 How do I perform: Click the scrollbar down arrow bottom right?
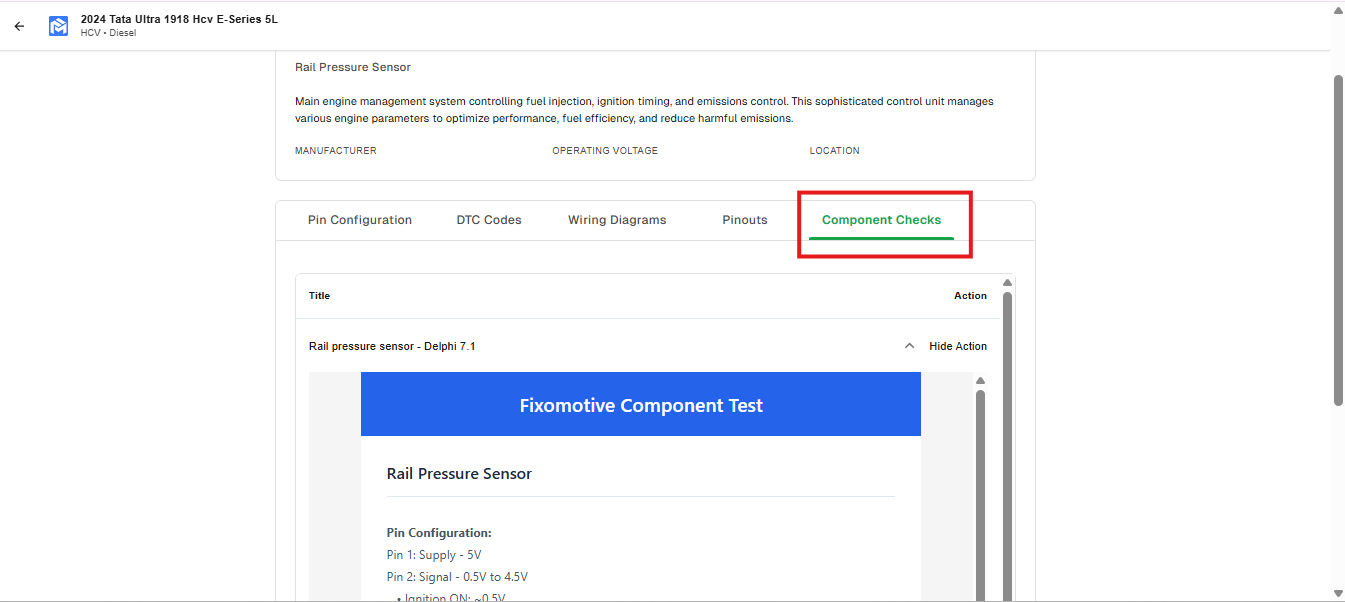(x=1338, y=595)
